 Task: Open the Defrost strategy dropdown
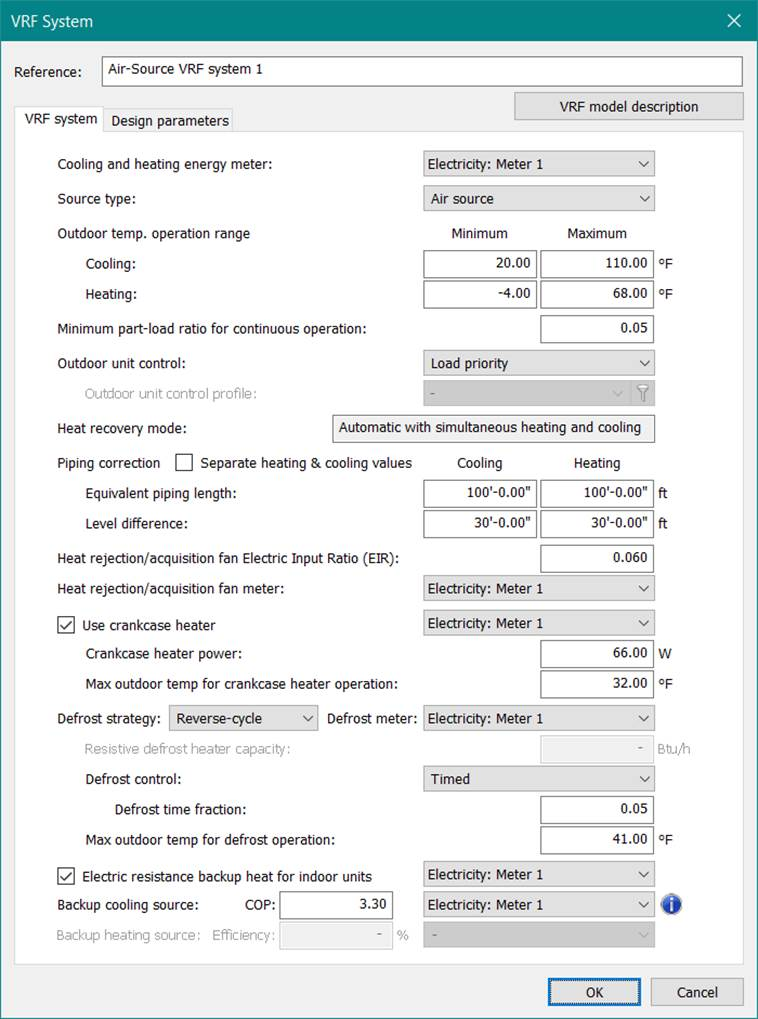[x=243, y=718]
